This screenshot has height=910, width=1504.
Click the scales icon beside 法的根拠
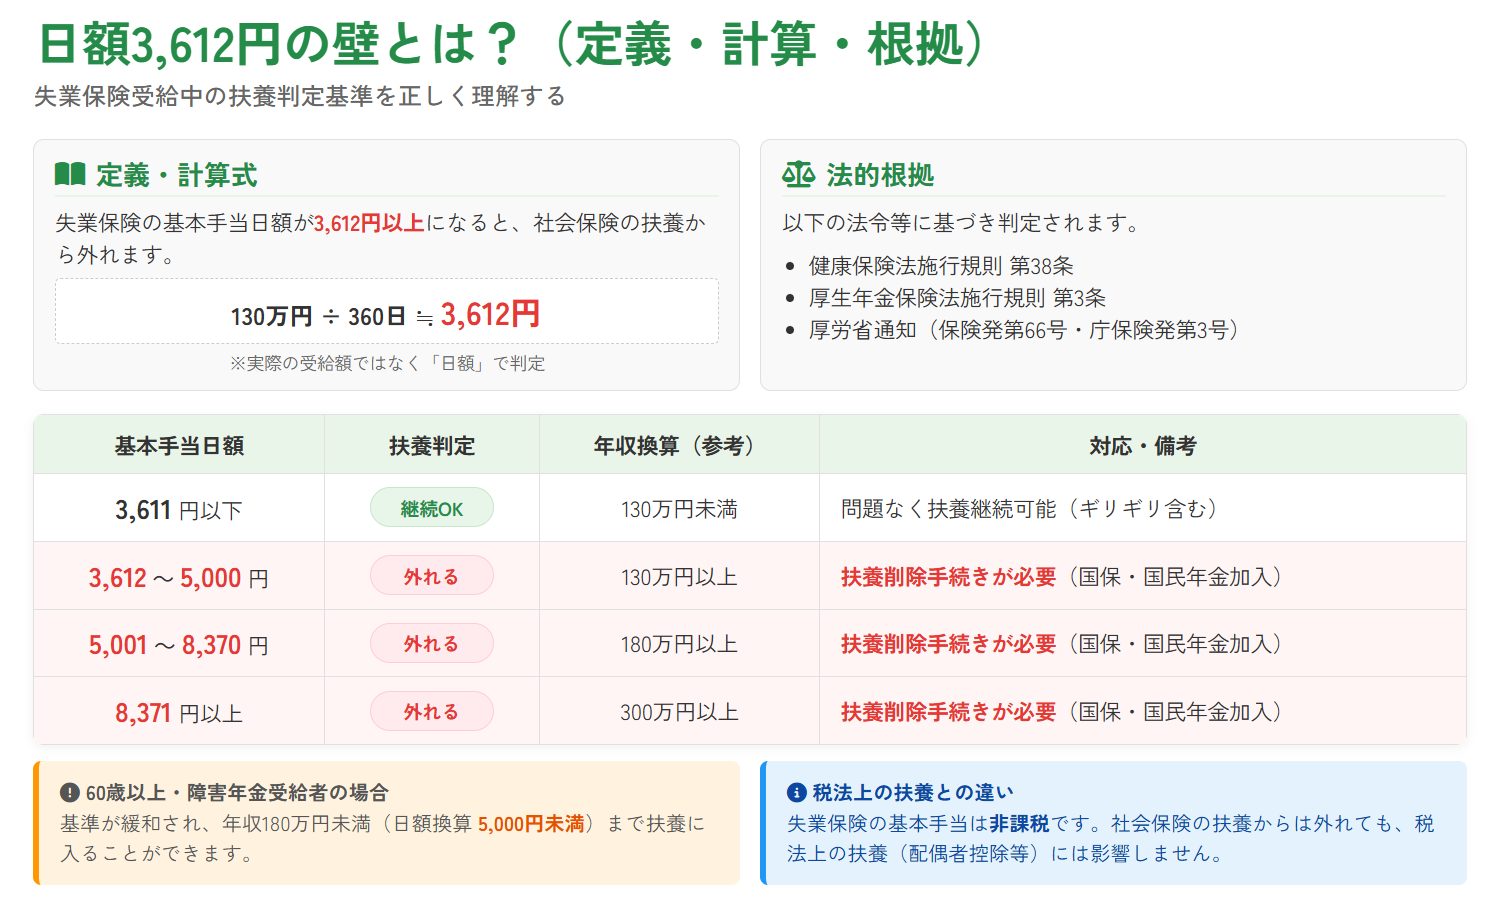tap(798, 175)
